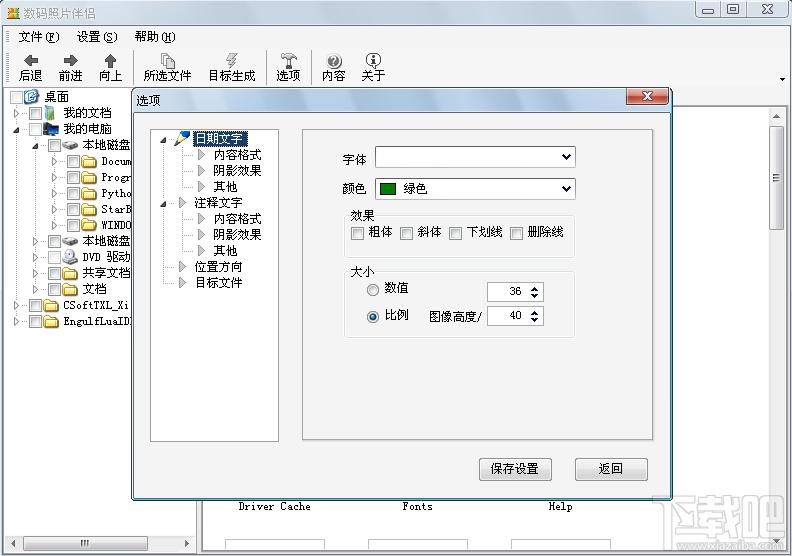Screen dimensions: 792x556
Task: Collapse the 日期文字 tree node
Action: tap(163, 140)
